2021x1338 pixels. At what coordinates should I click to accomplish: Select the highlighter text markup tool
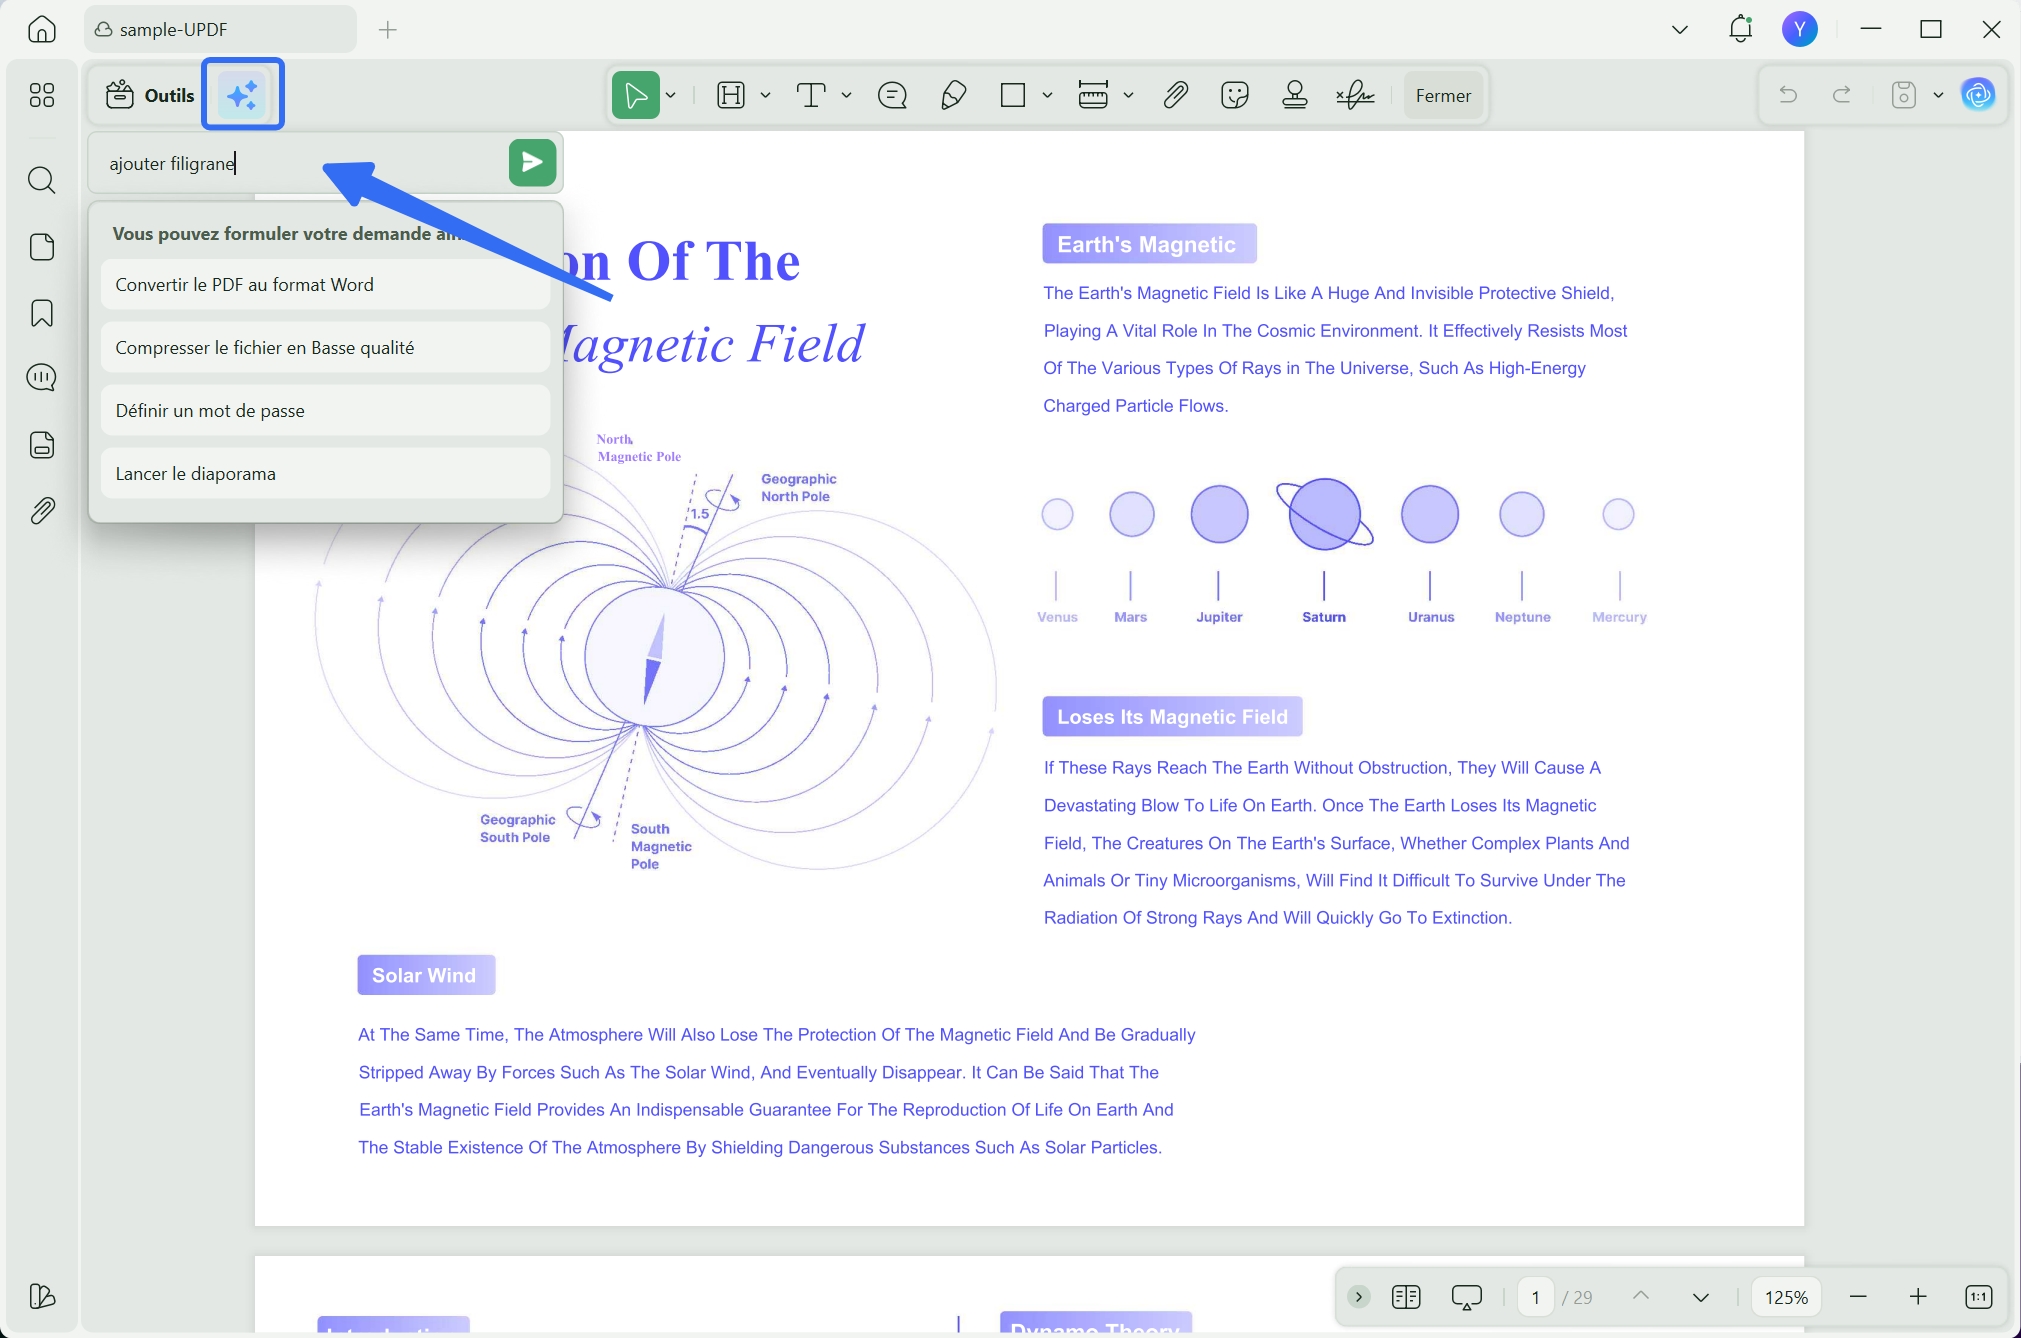coord(731,96)
